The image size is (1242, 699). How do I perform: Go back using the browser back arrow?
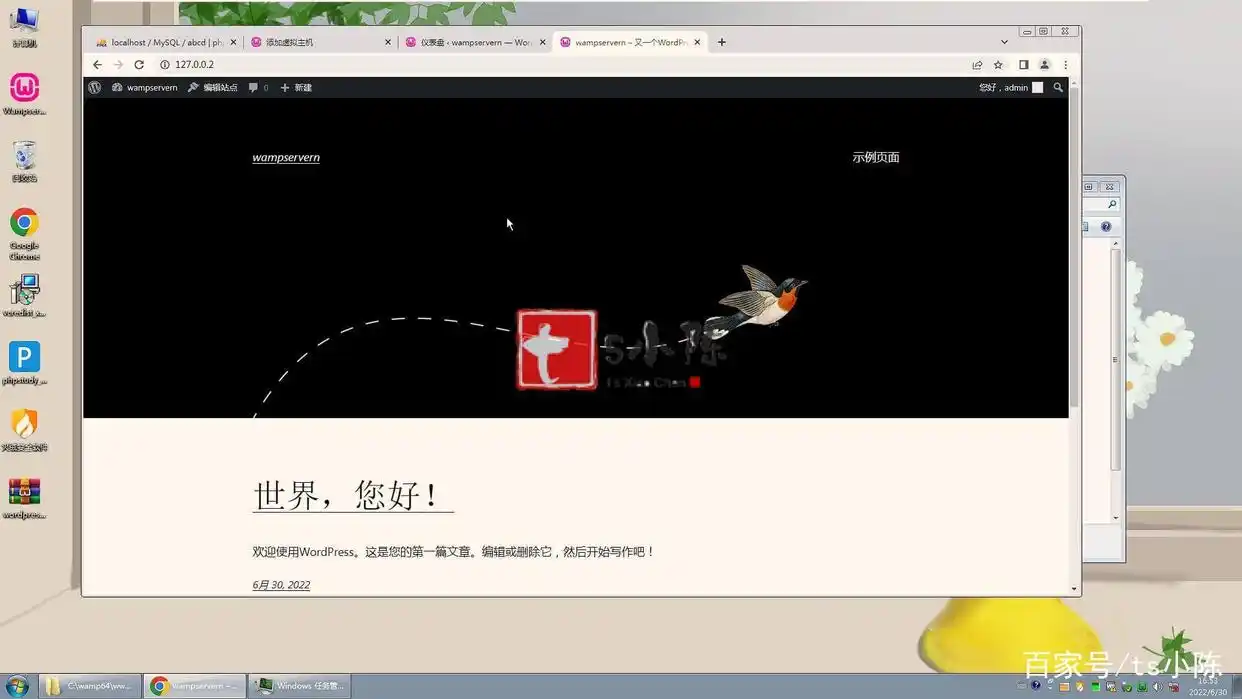(x=97, y=64)
